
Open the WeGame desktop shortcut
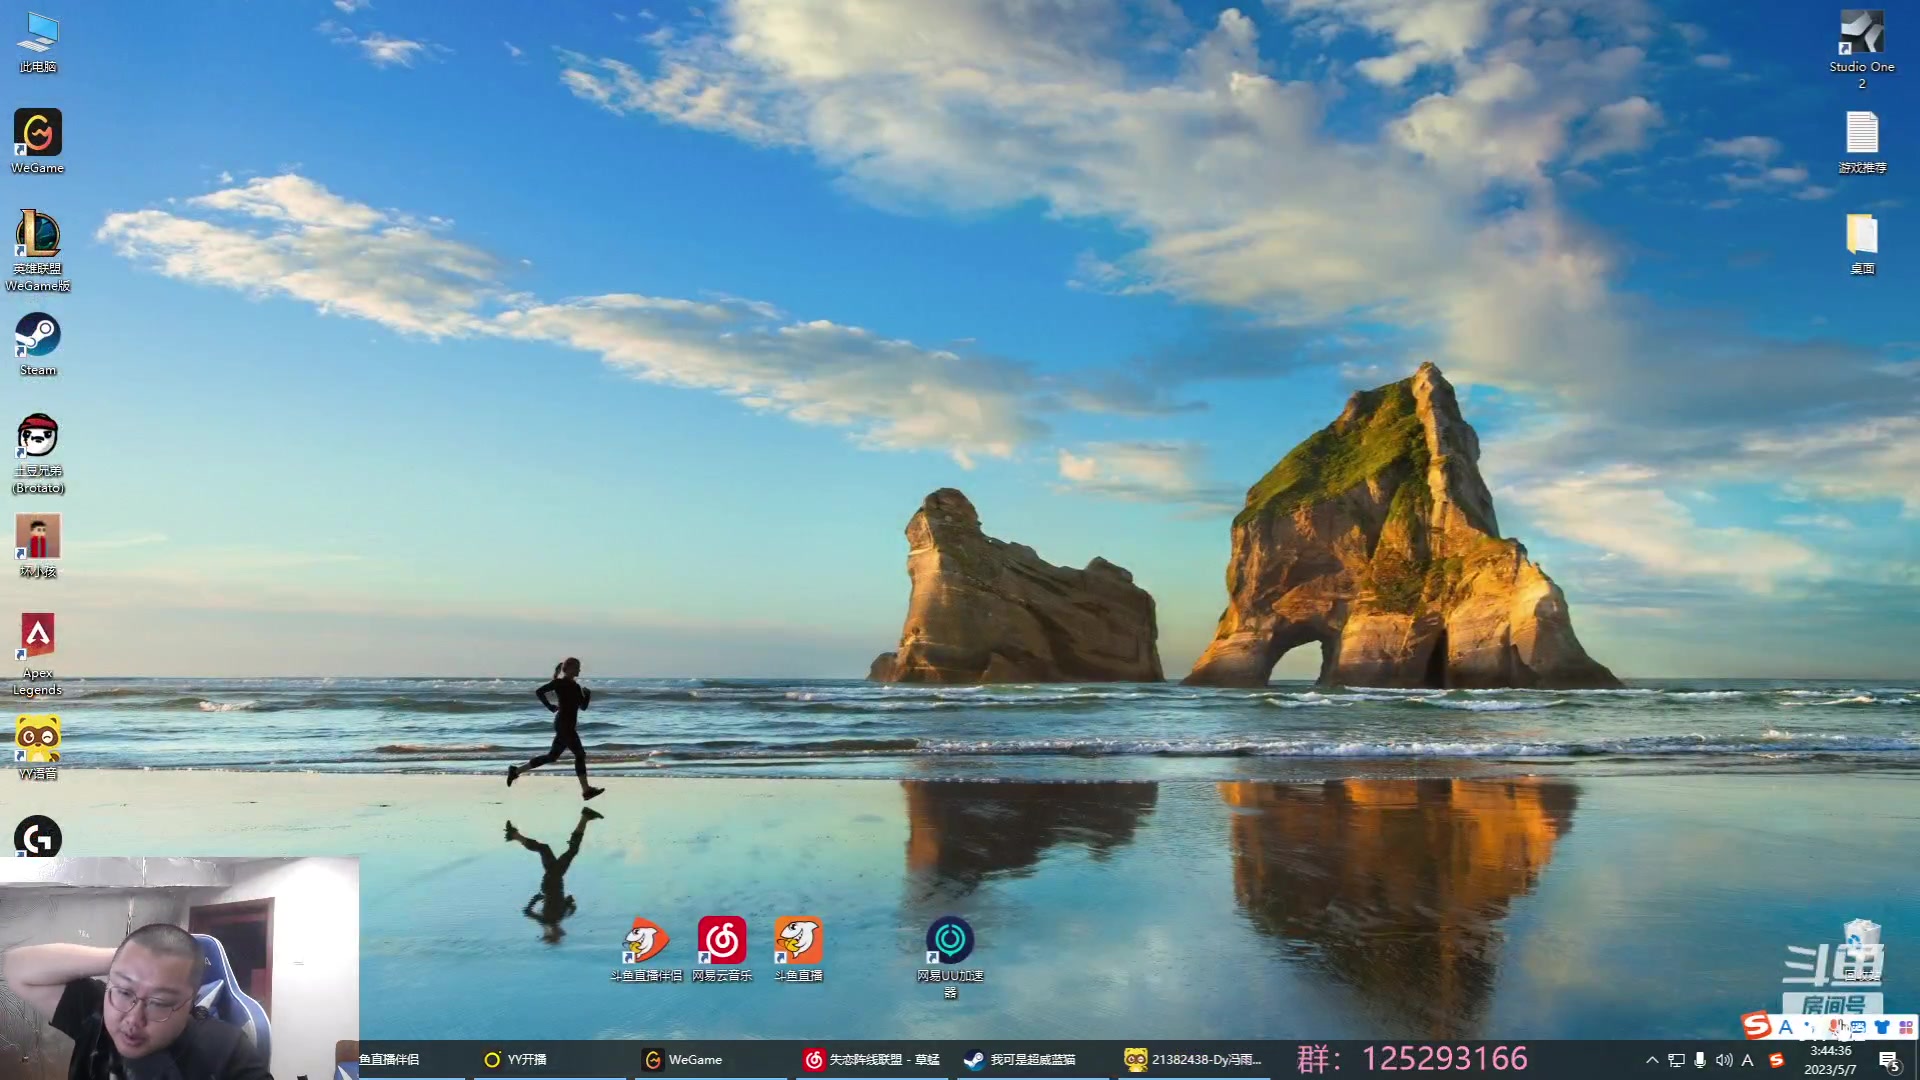click(x=37, y=133)
